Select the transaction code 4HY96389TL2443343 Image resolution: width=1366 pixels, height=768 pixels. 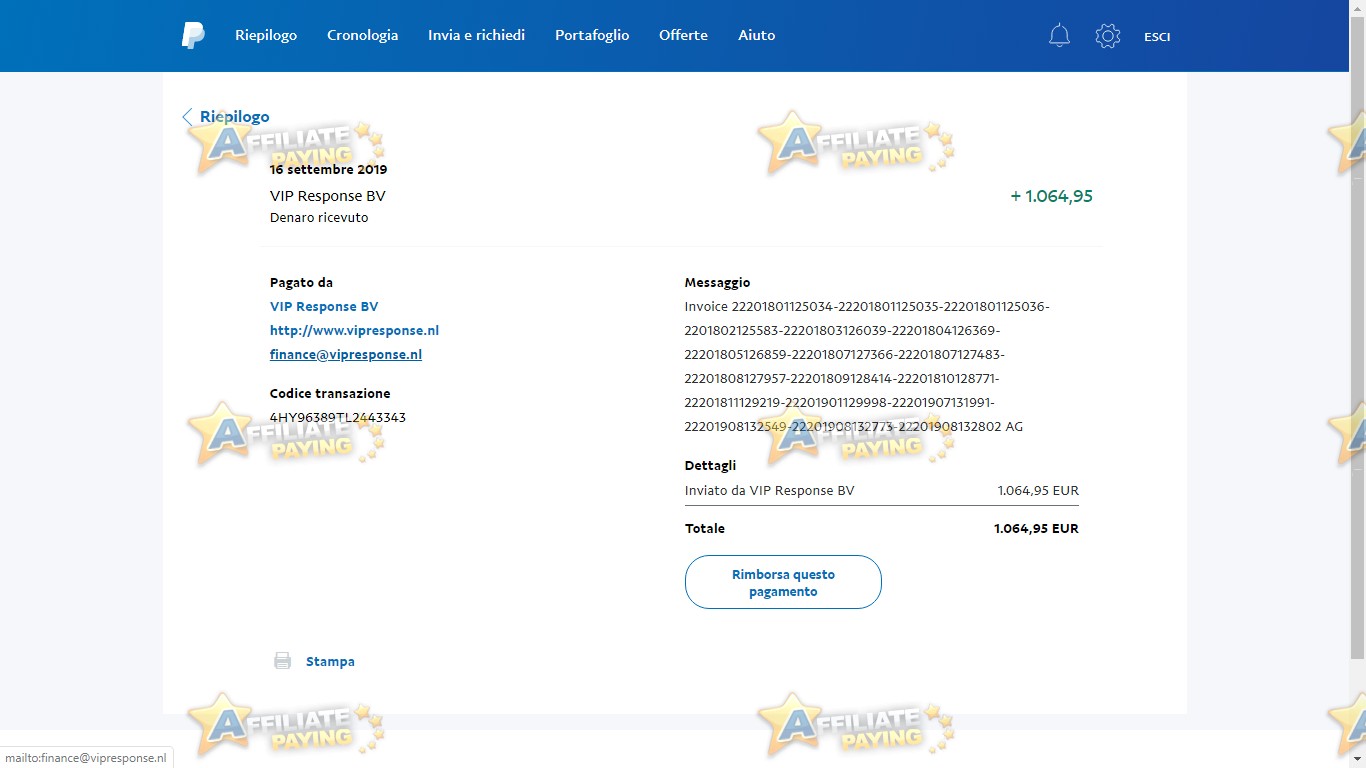338,418
